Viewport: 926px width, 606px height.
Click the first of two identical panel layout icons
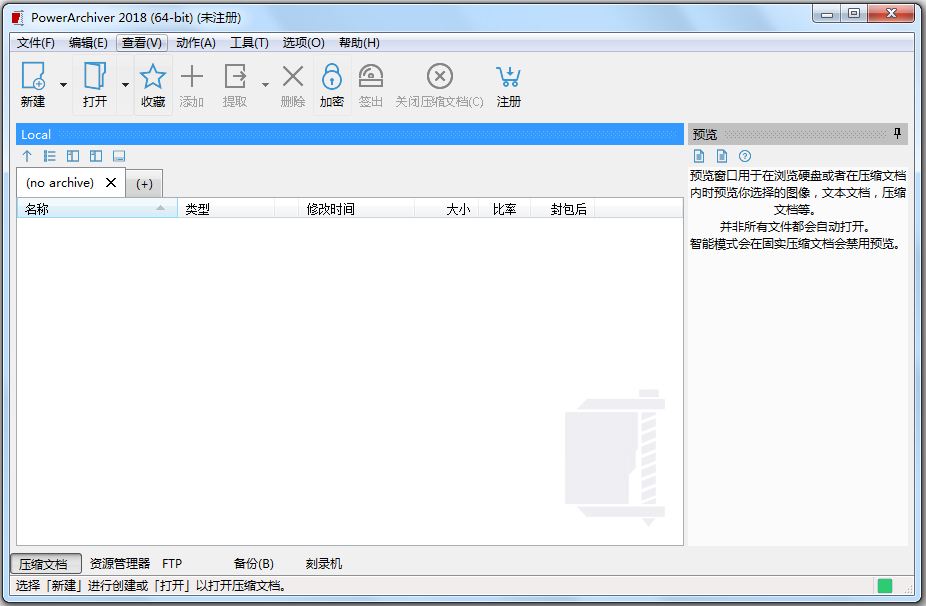pyautogui.click(x=73, y=156)
